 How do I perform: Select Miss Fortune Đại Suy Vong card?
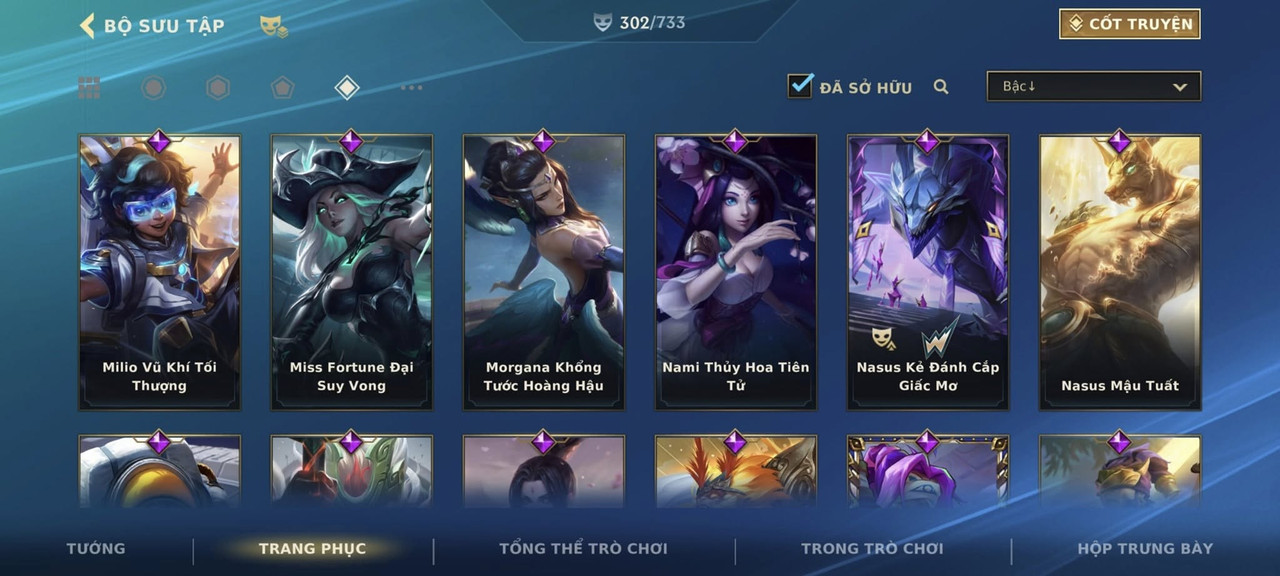[x=352, y=272]
